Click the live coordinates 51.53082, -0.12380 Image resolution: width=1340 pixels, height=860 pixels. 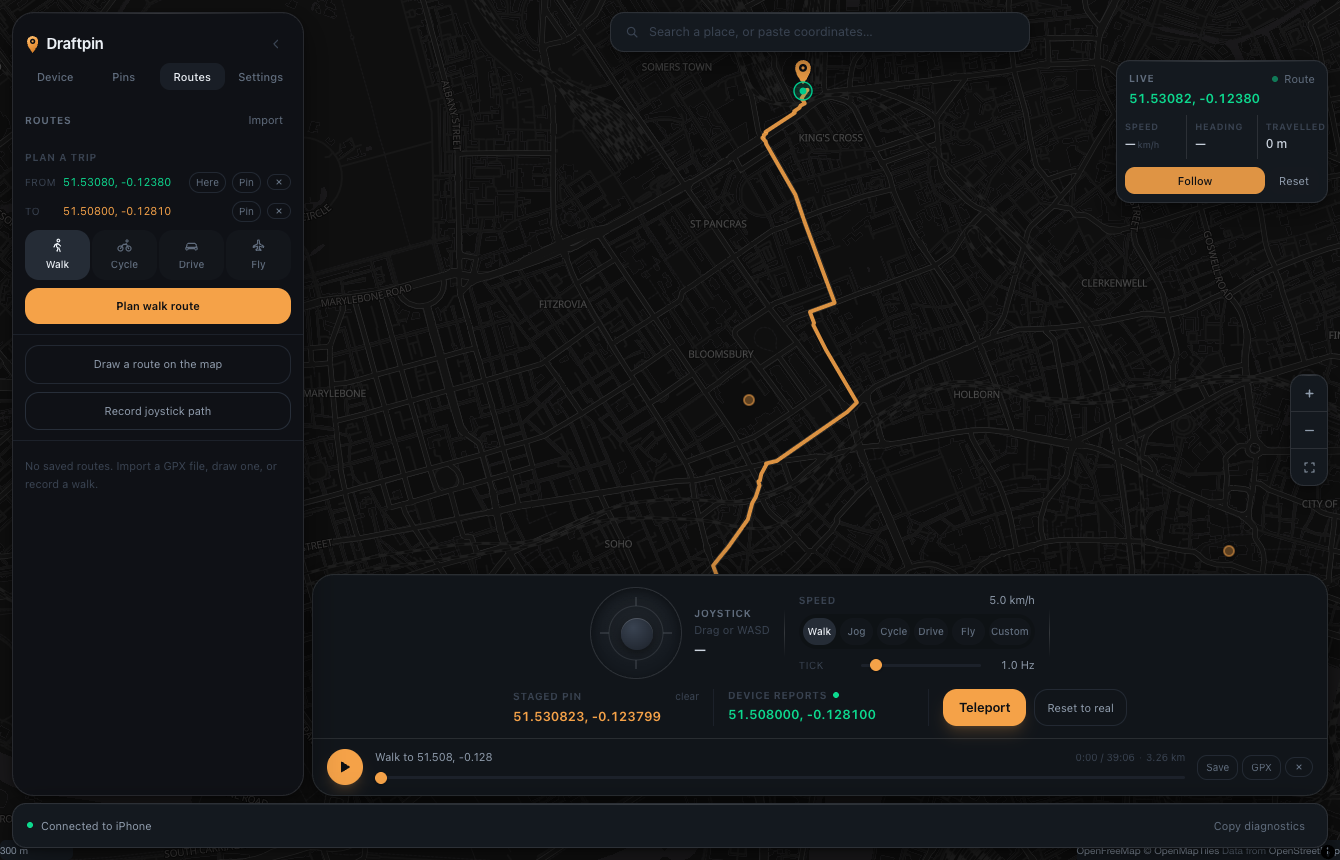pos(1194,98)
